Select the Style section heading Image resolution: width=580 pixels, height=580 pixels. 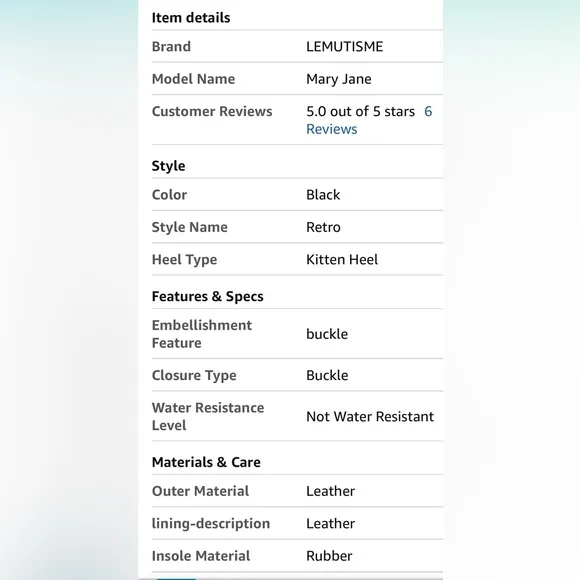pos(168,166)
